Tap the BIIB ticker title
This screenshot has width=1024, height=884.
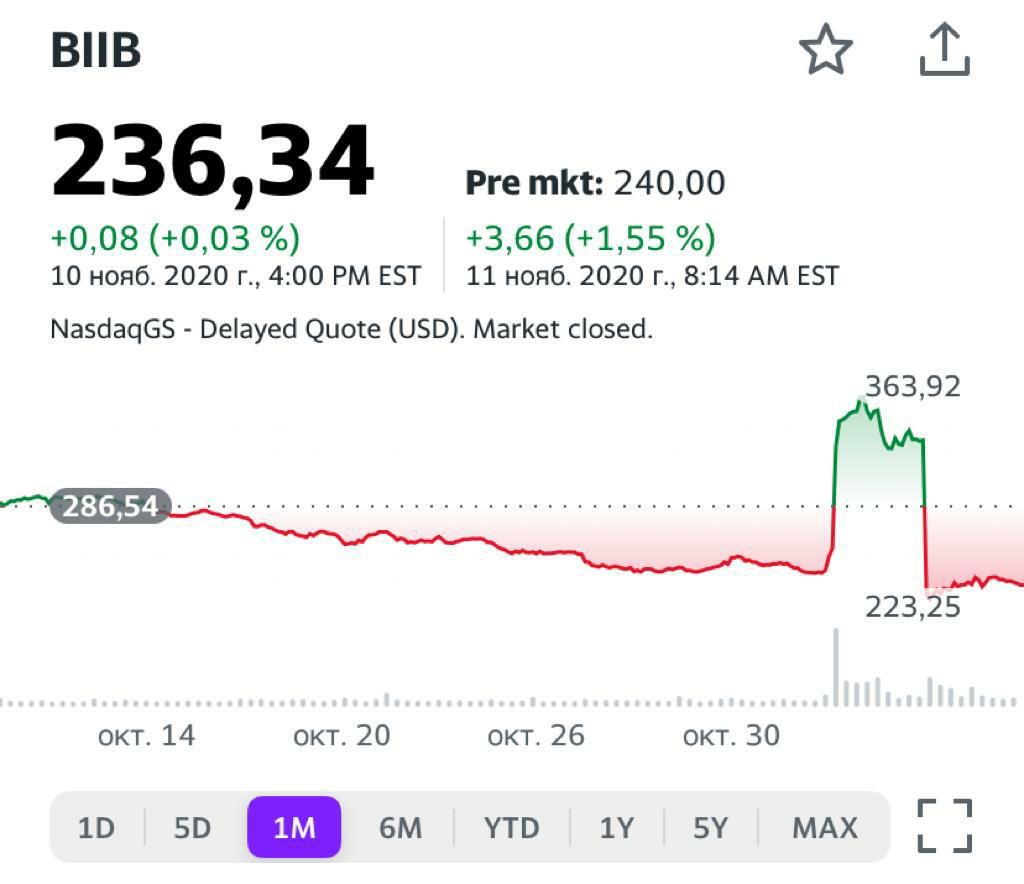coord(96,51)
